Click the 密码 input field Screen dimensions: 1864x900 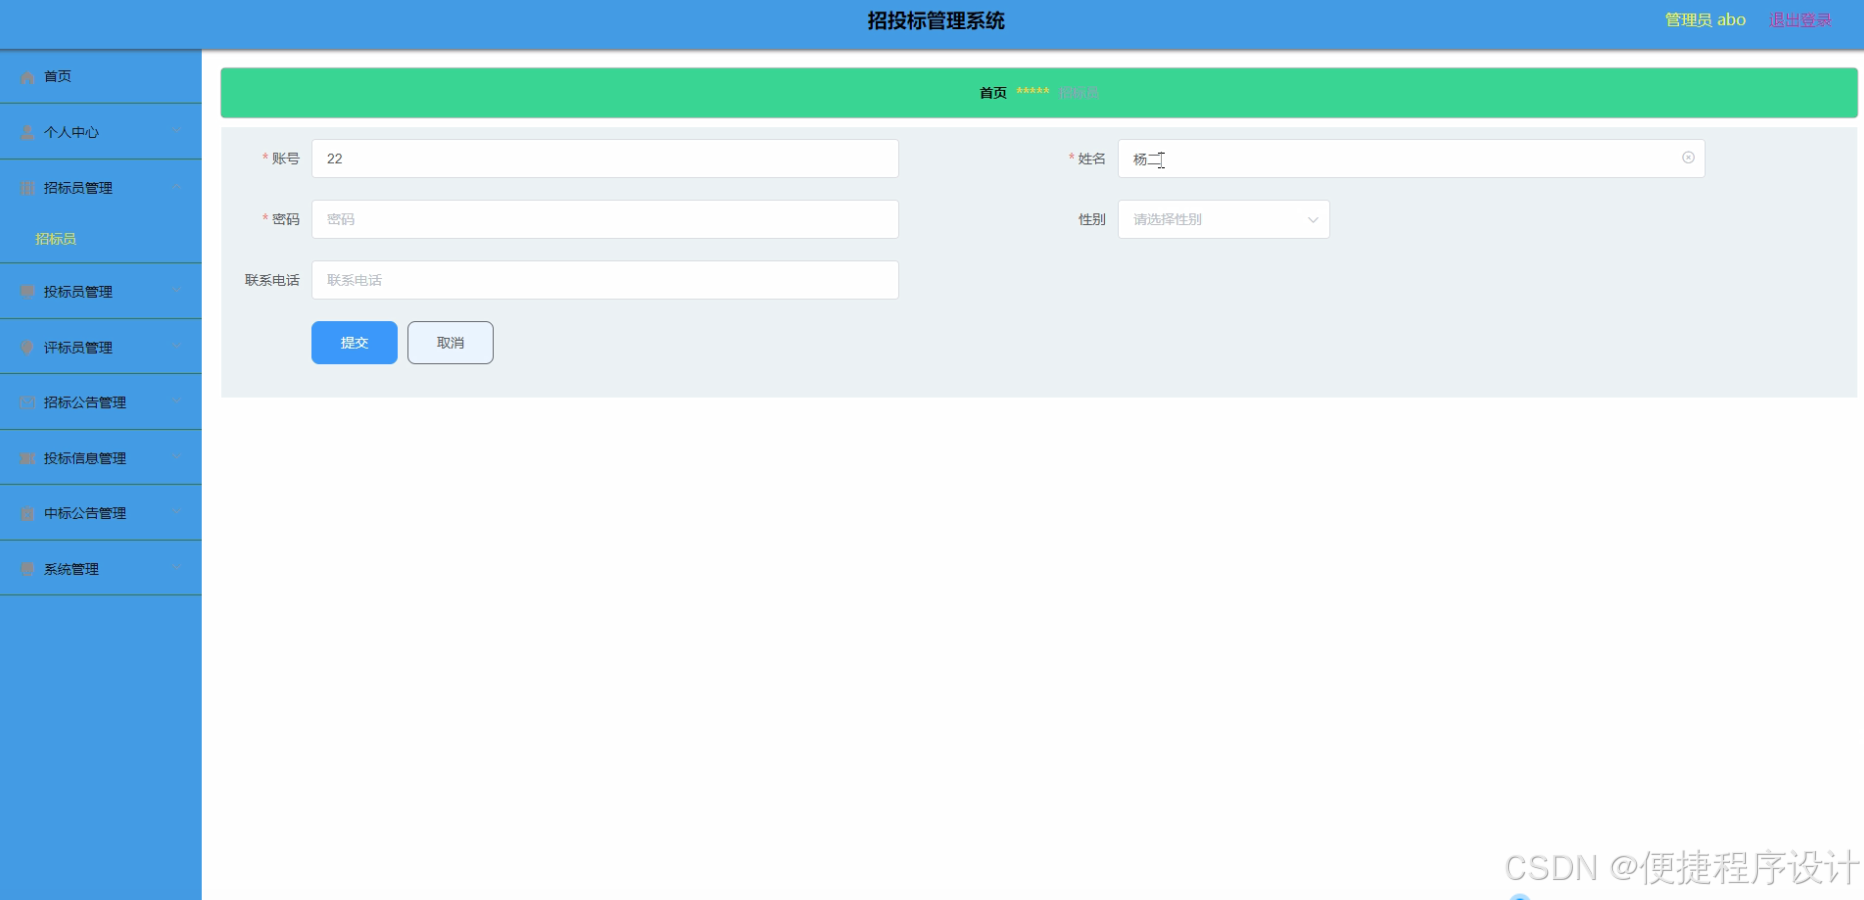605,220
